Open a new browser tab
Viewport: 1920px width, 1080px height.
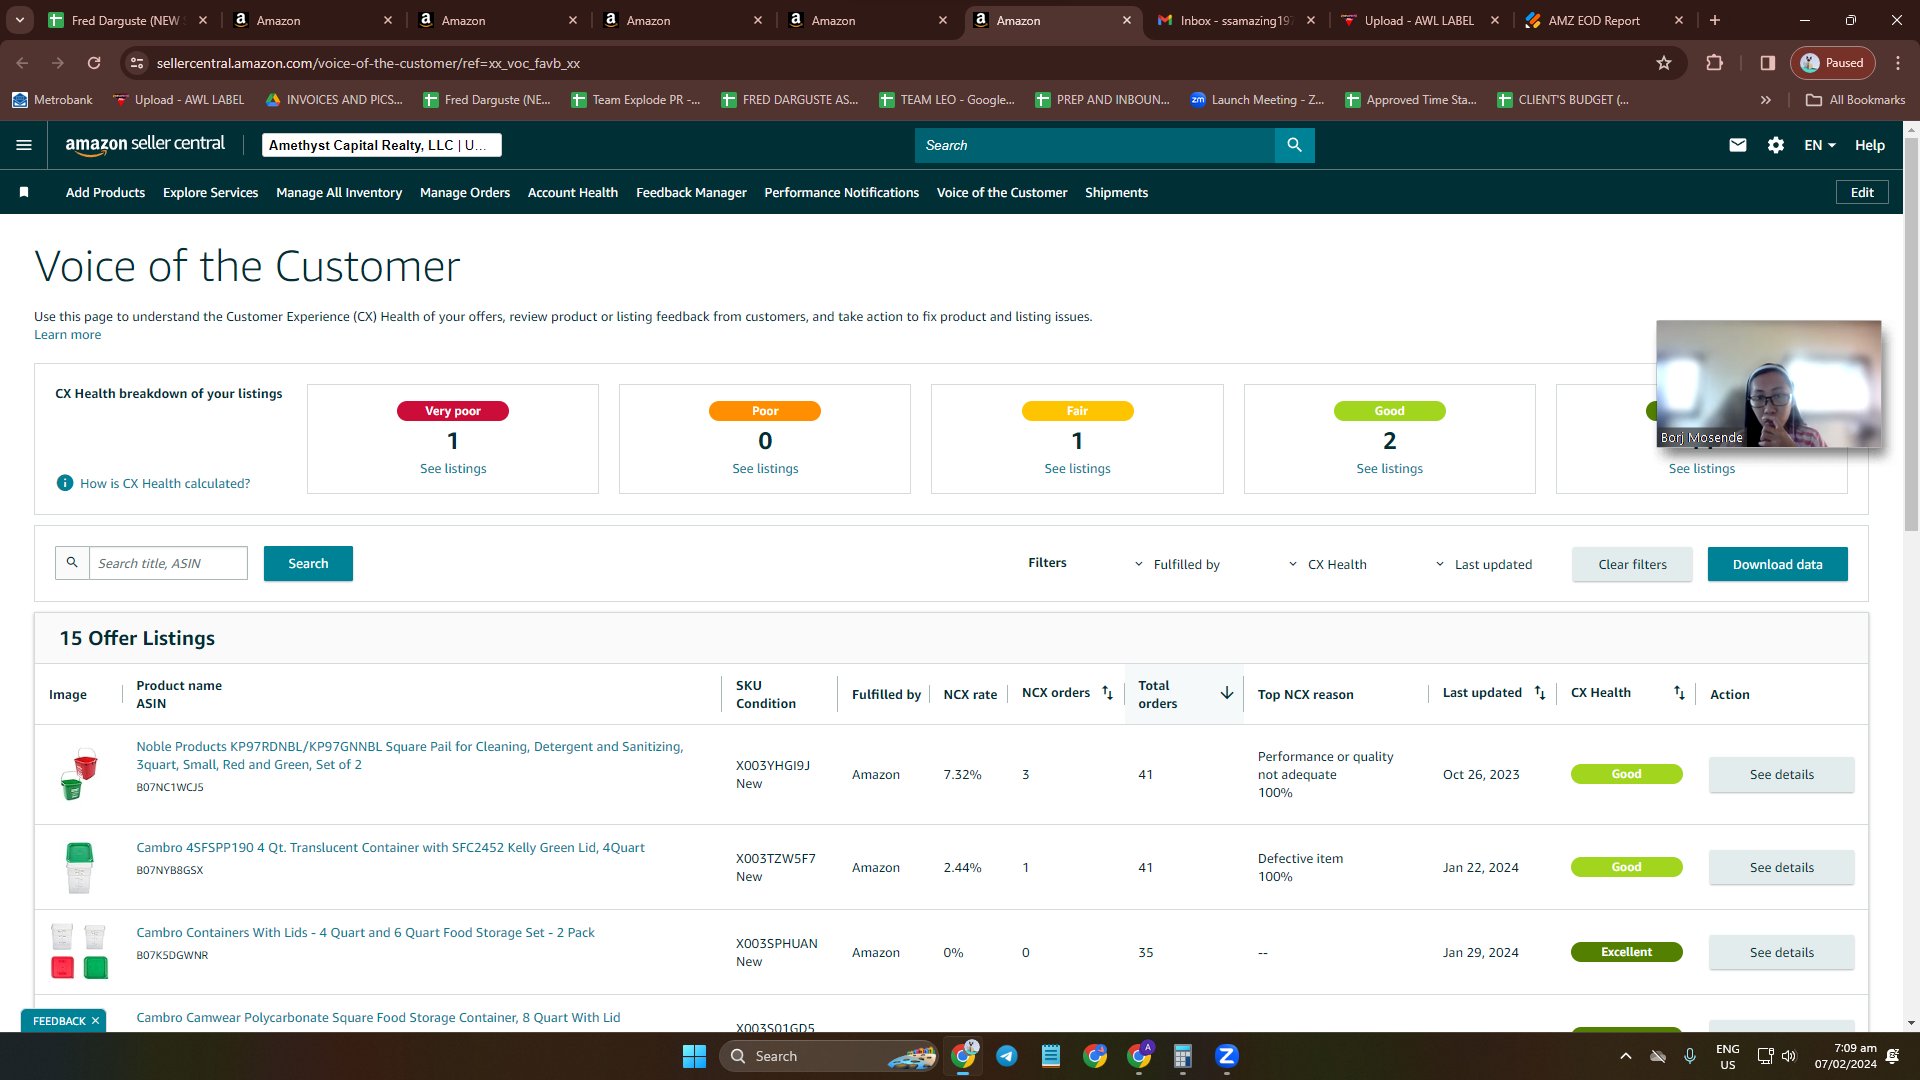[x=1715, y=20]
